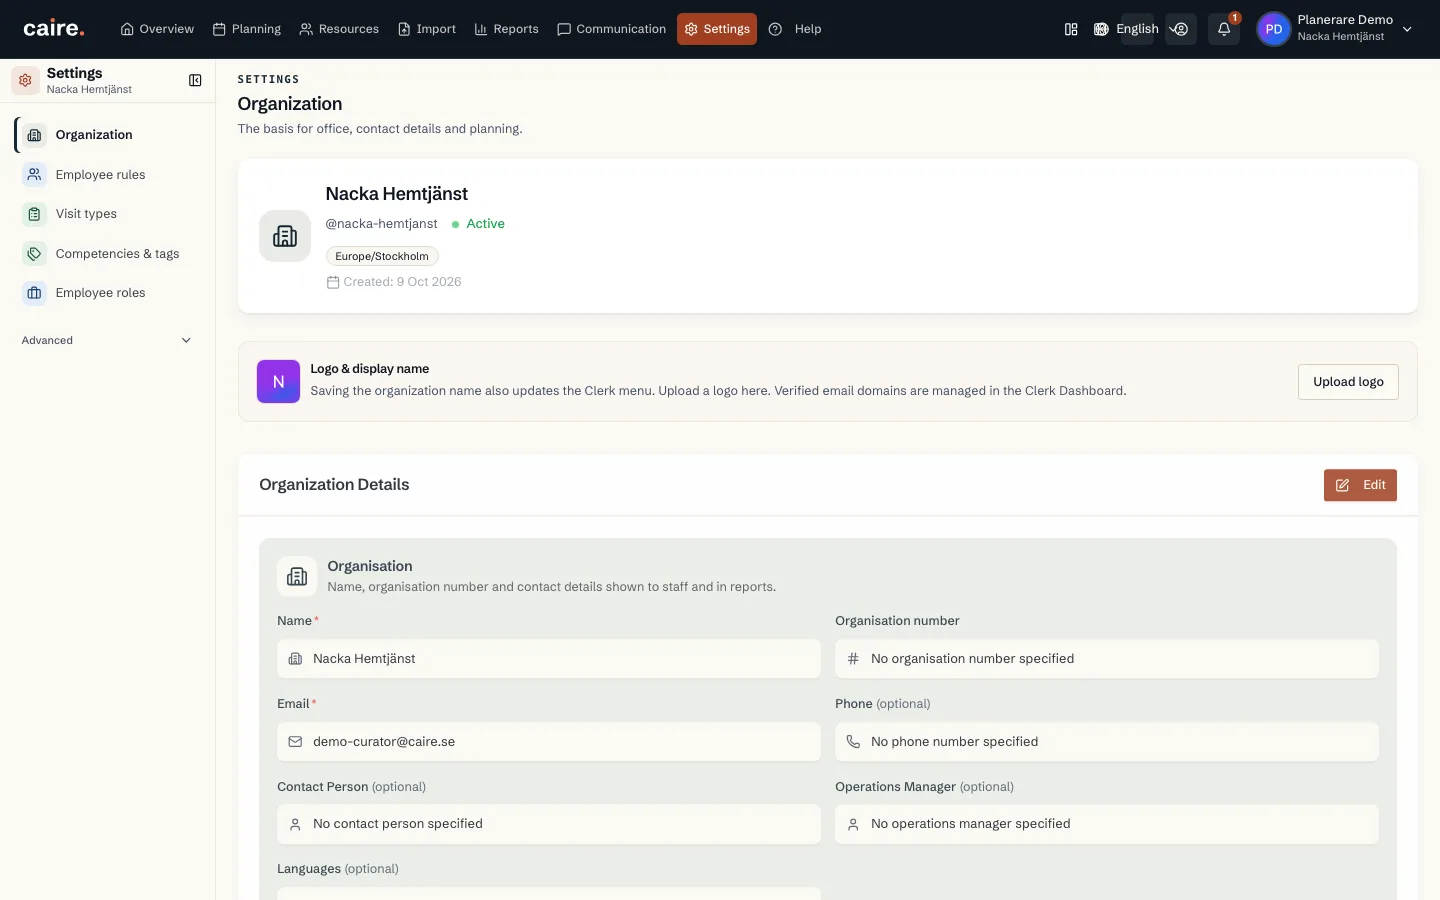The height and width of the screenshot is (900, 1440).
Task: Click the Phone number field
Action: tap(1107, 742)
